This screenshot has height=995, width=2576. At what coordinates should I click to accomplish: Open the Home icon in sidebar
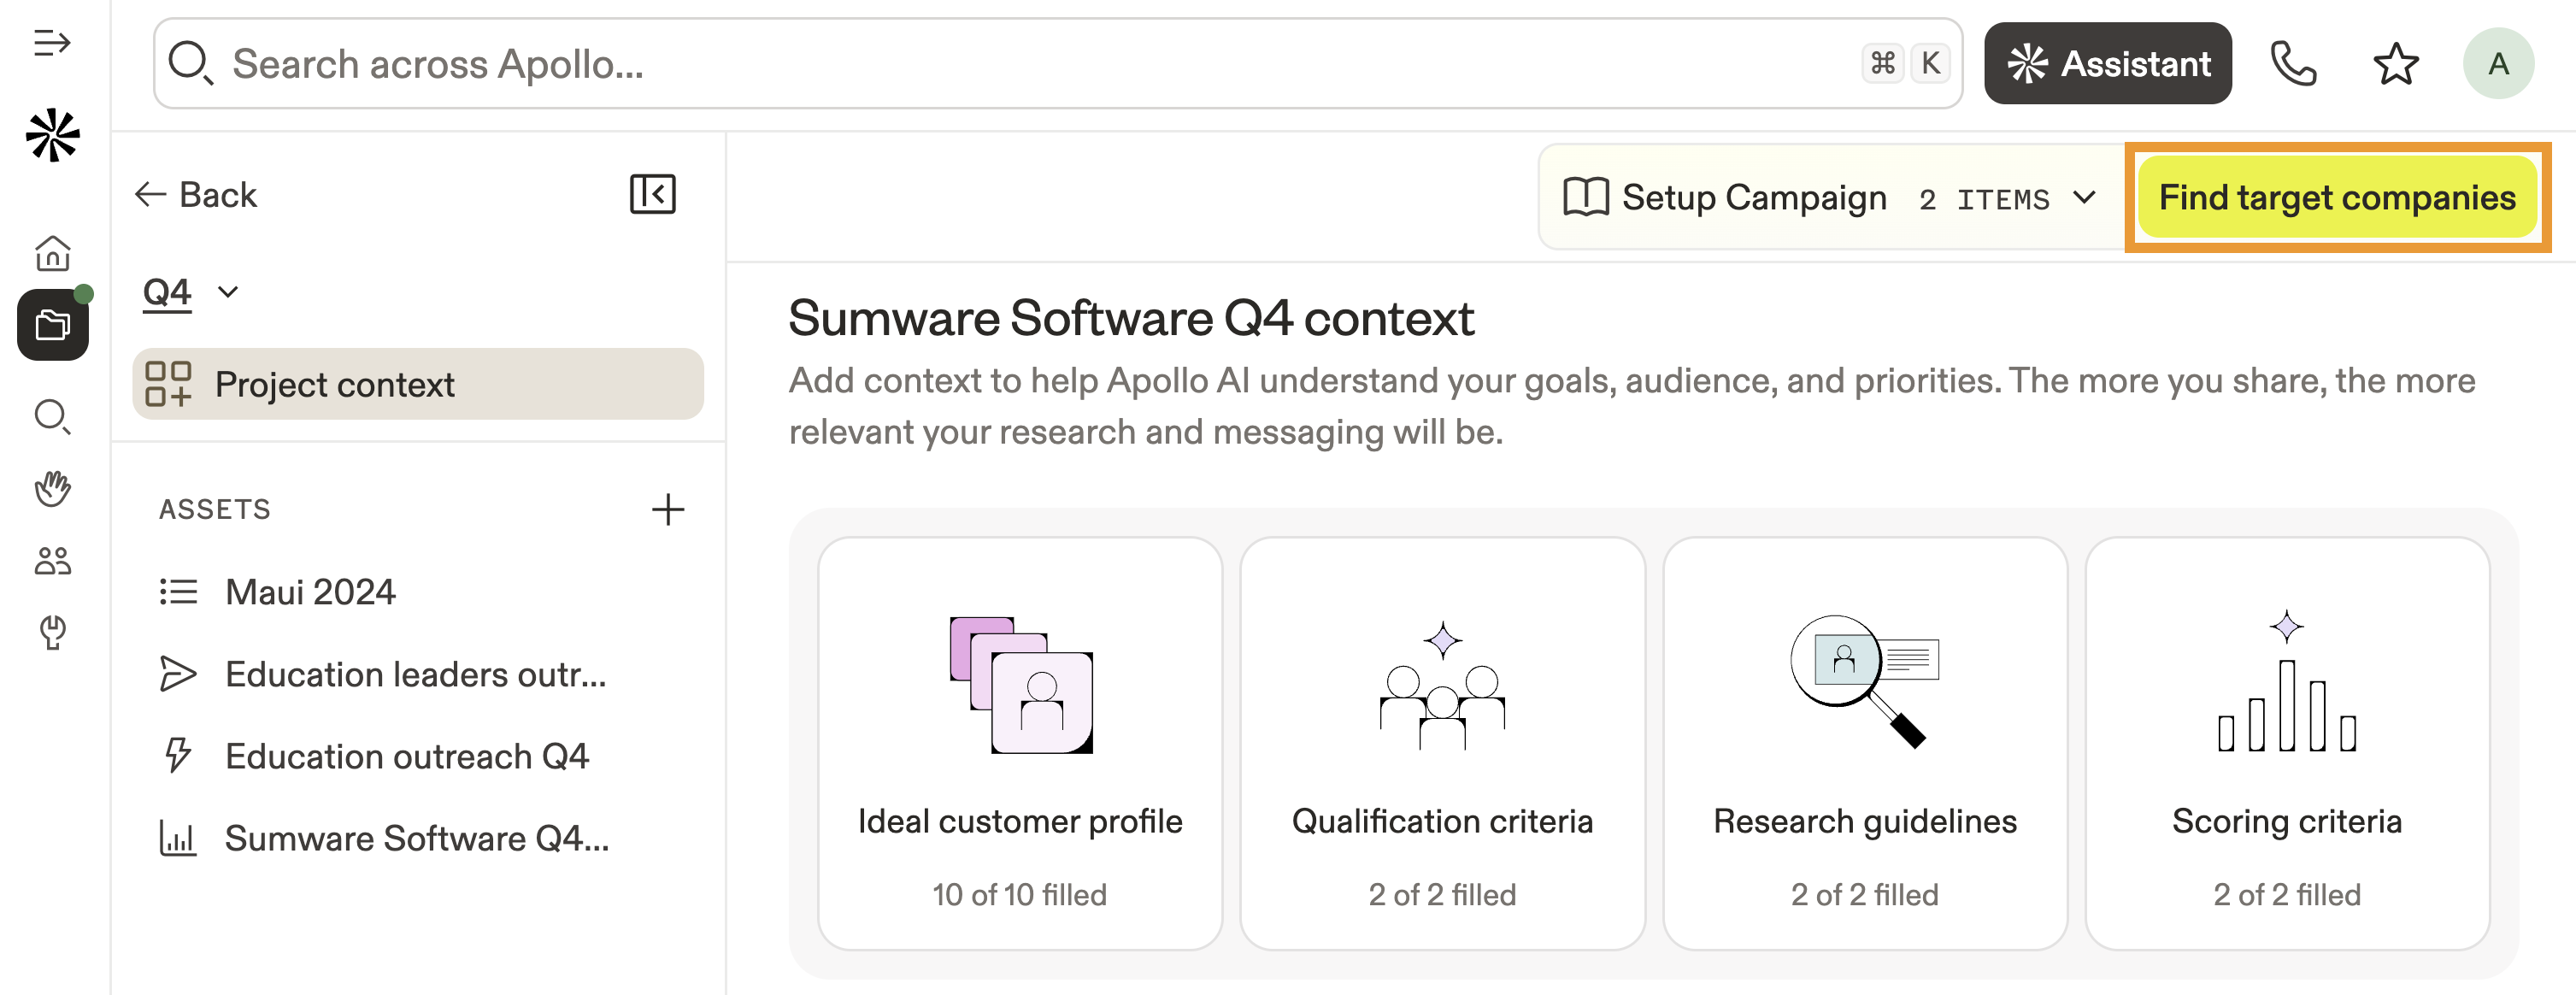(x=52, y=253)
